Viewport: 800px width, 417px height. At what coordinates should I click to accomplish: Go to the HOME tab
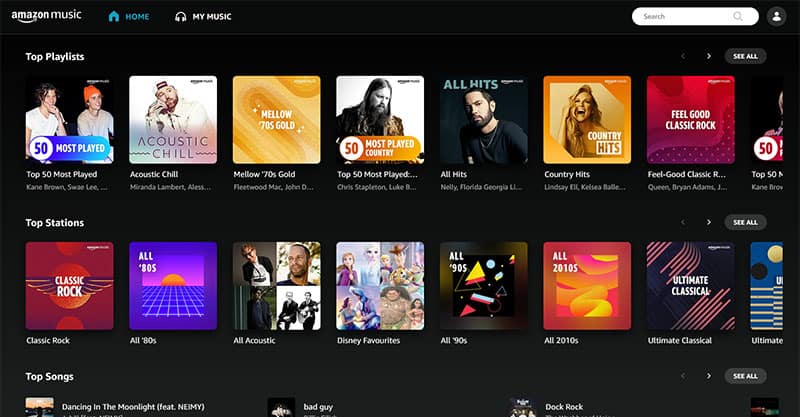coord(129,16)
